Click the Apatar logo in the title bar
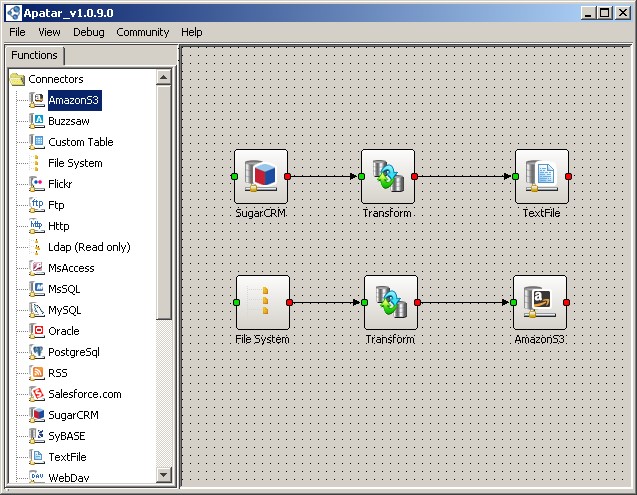The image size is (637, 495). pyautogui.click(x=13, y=13)
